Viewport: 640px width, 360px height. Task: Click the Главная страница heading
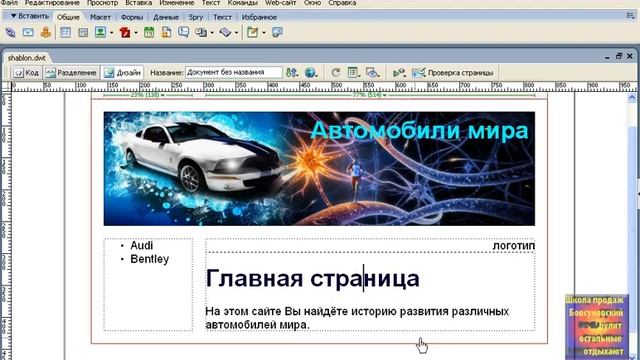click(x=312, y=279)
